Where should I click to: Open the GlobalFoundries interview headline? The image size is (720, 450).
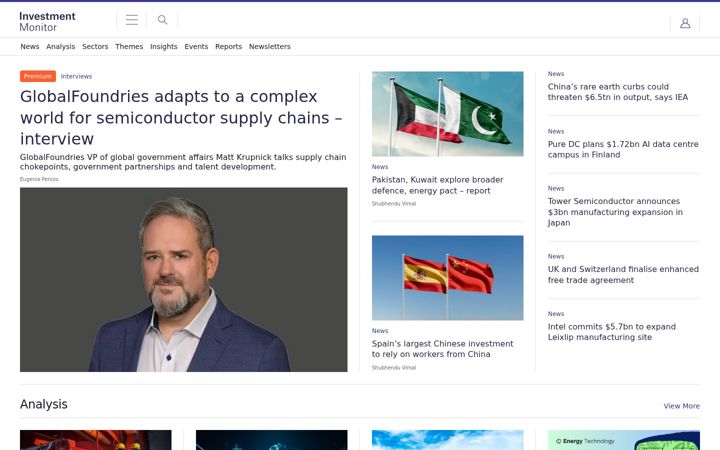click(x=181, y=118)
